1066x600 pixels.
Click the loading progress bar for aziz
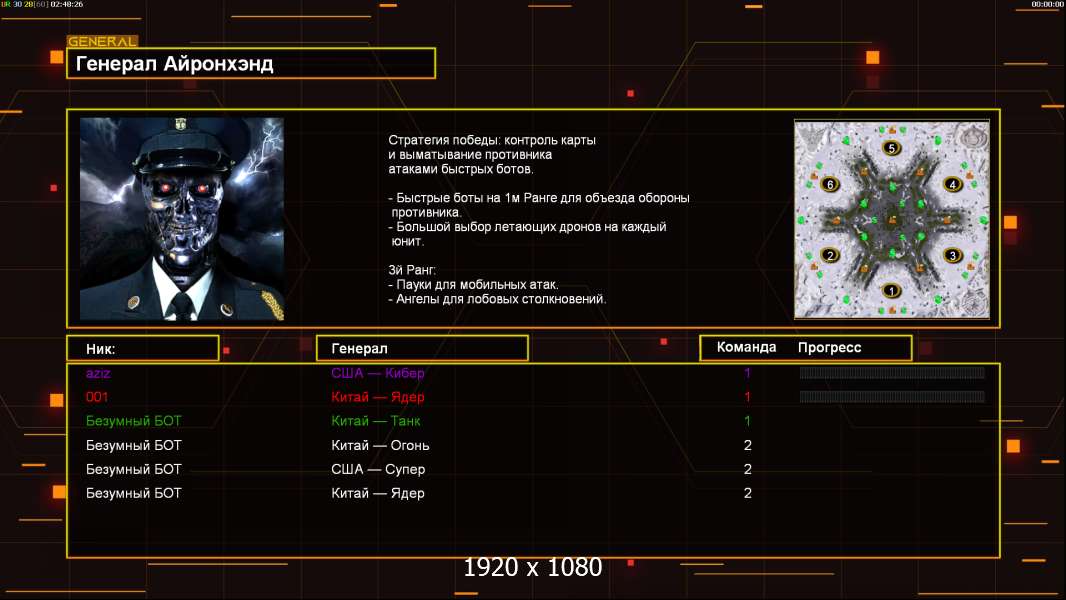click(x=892, y=372)
